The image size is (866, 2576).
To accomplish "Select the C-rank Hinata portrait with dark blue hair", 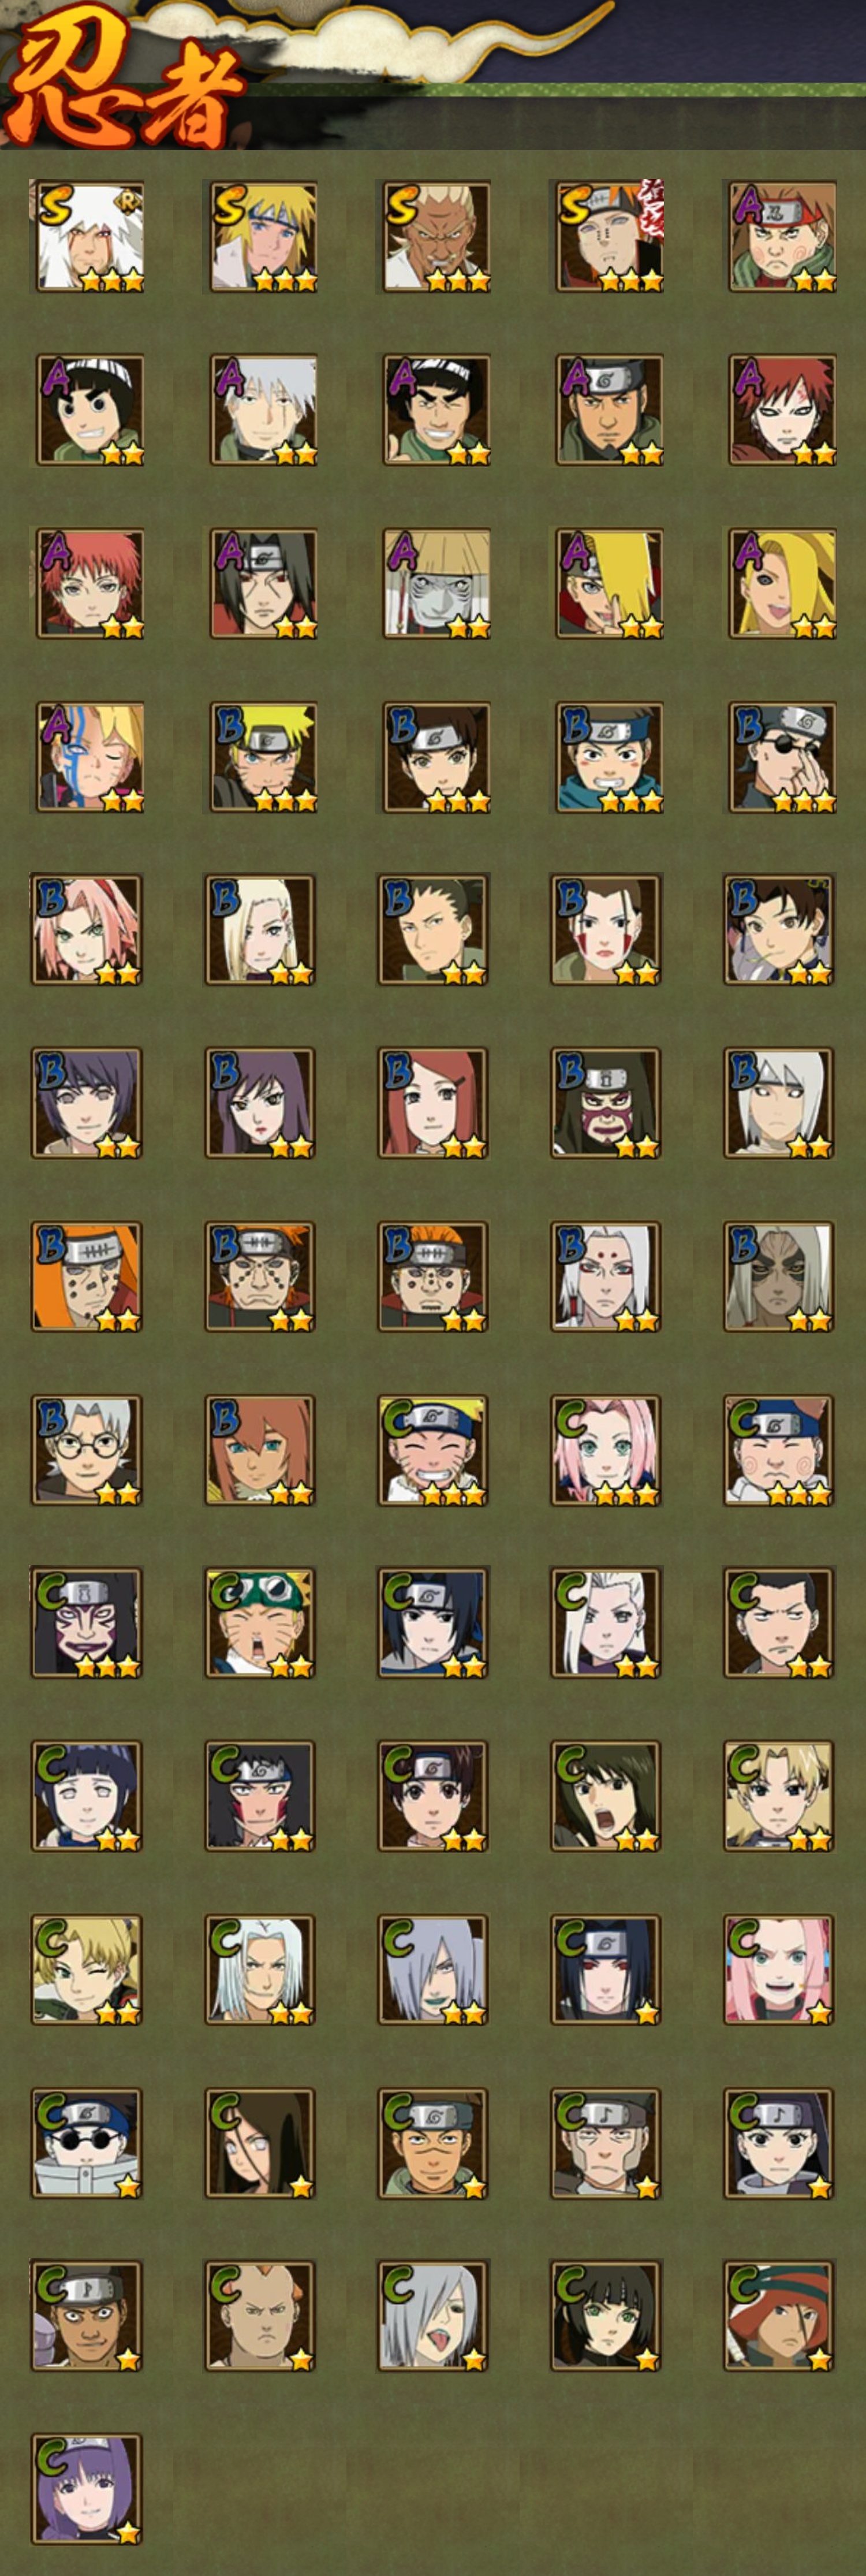I will coord(86,1796).
